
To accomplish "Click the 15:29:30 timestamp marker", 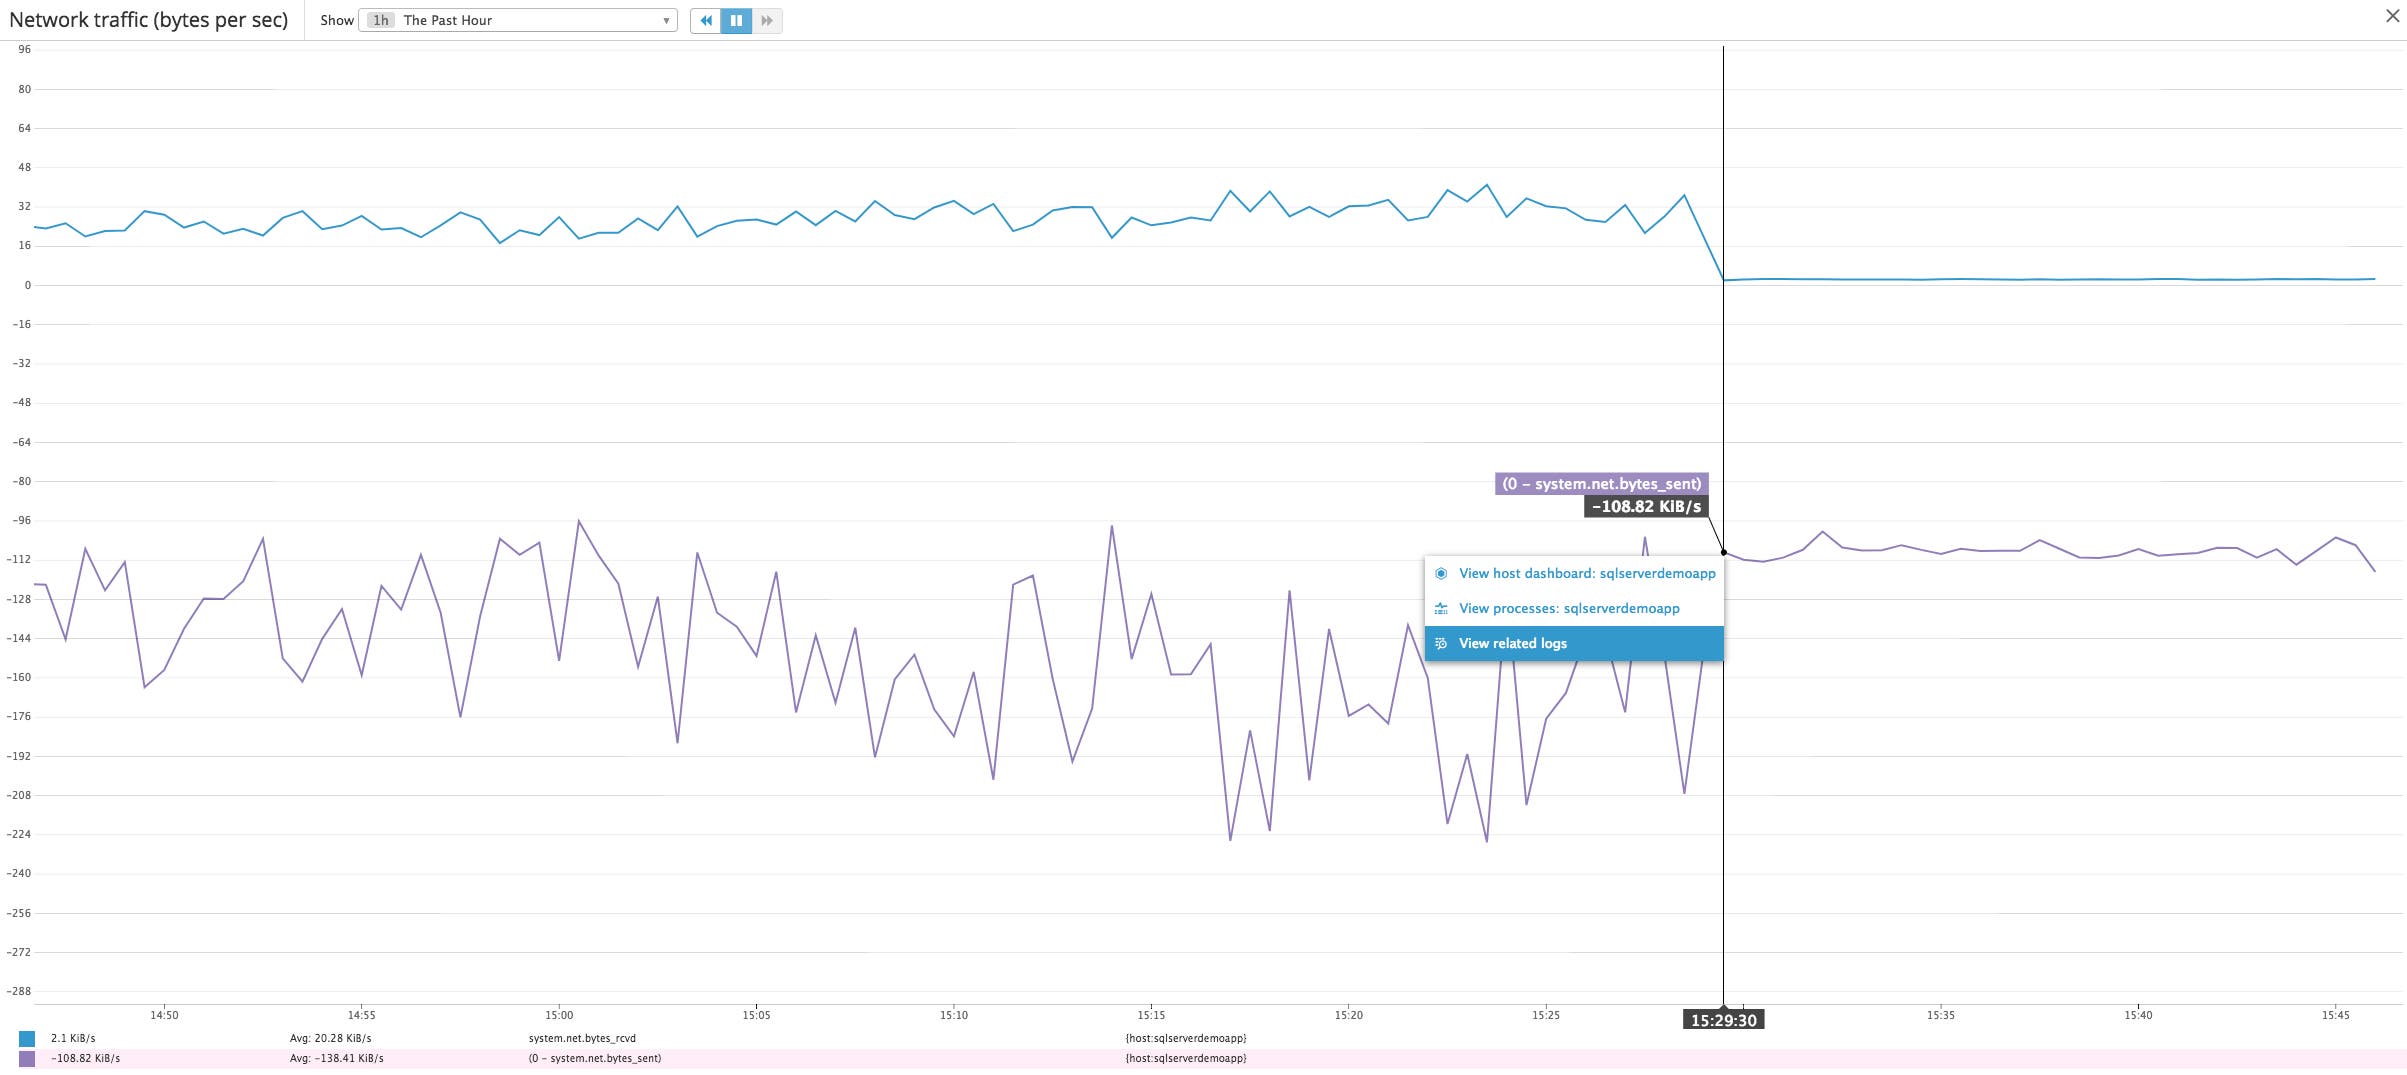I will 1724,1019.
